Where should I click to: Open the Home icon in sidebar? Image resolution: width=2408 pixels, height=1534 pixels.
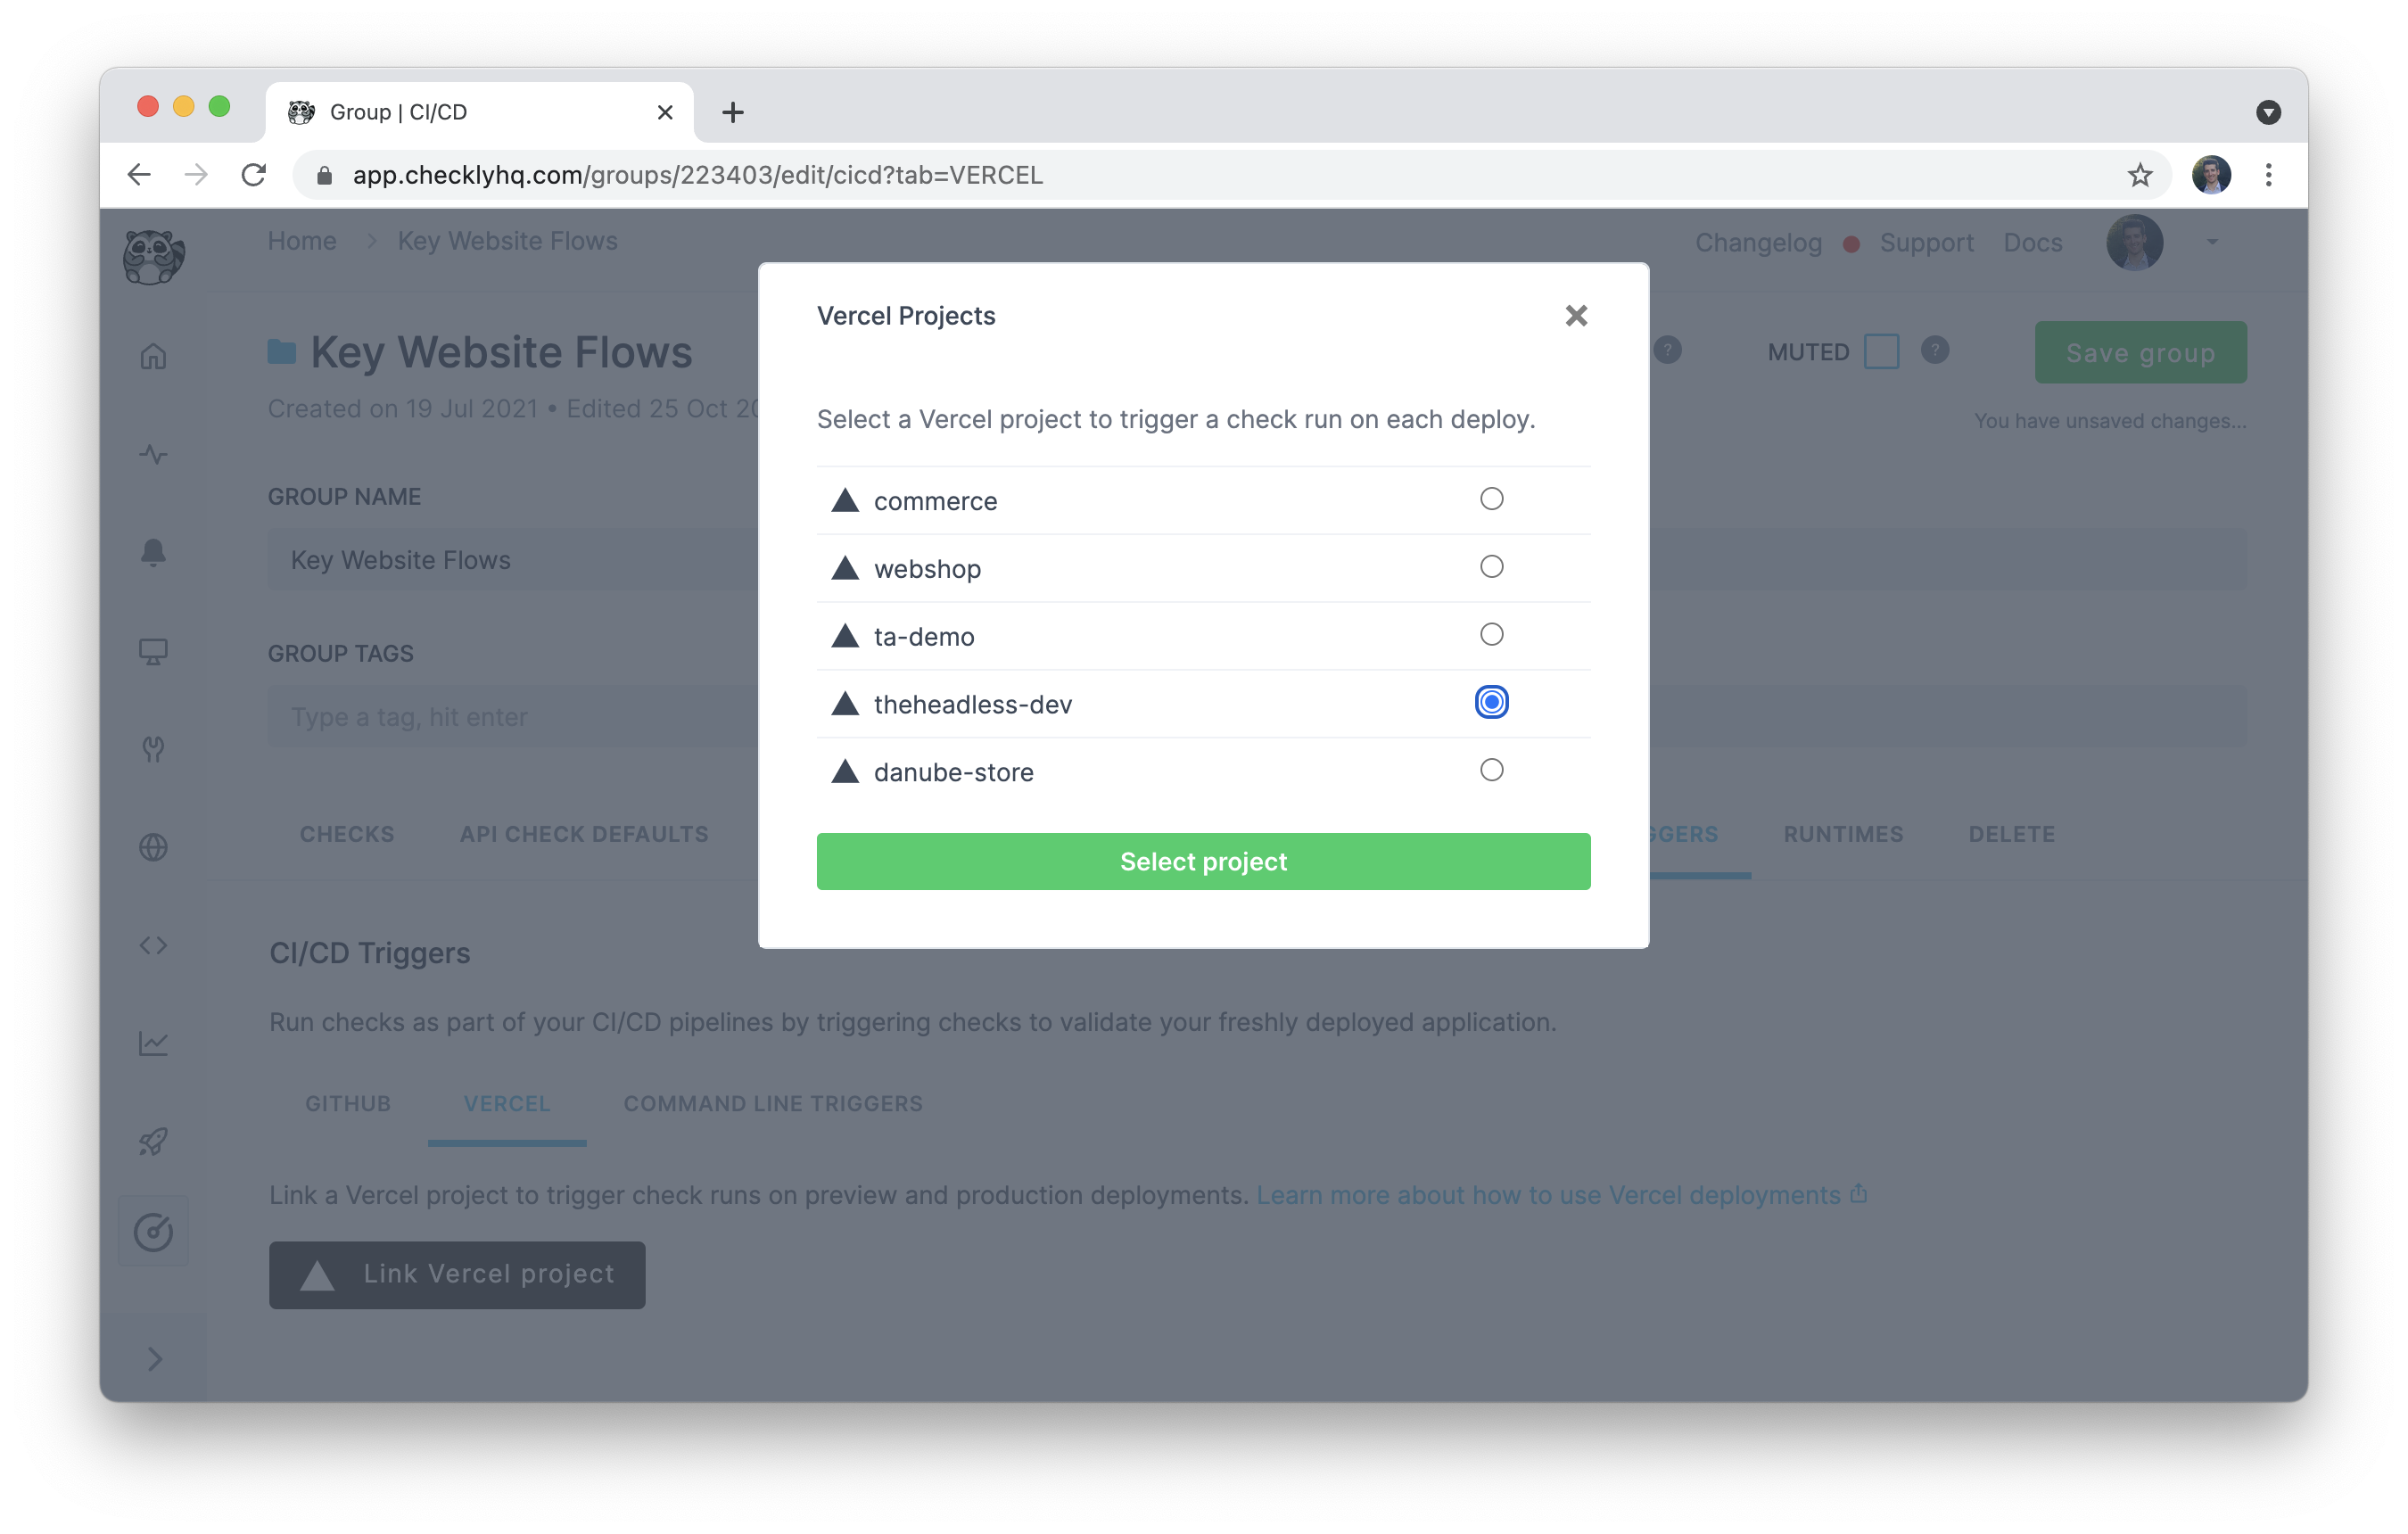click(153, 356)
